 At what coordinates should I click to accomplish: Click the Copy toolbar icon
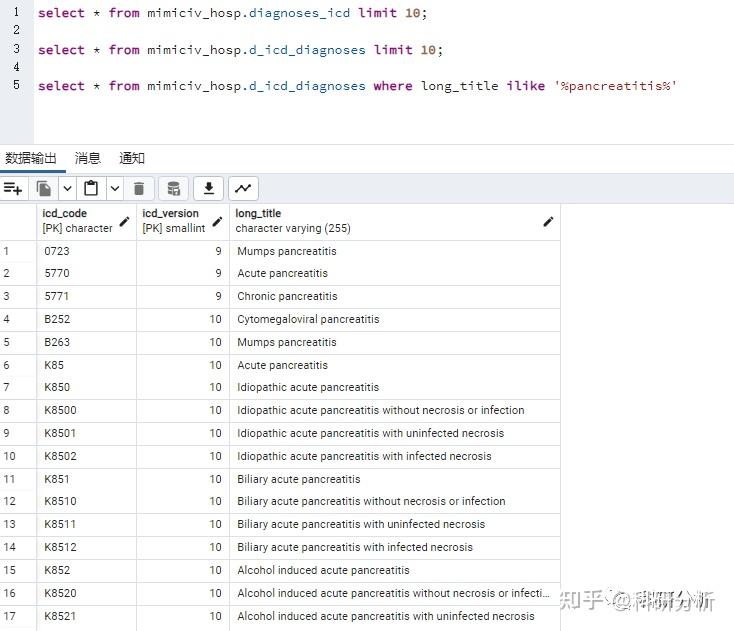(x=44, y=189)
